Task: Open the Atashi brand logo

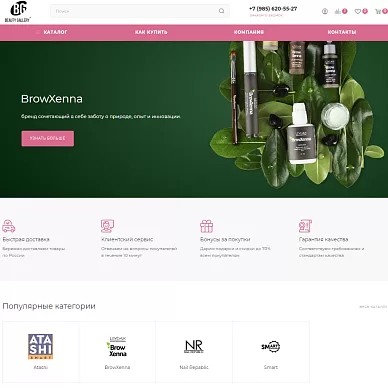Action: [x=40, y=347]
